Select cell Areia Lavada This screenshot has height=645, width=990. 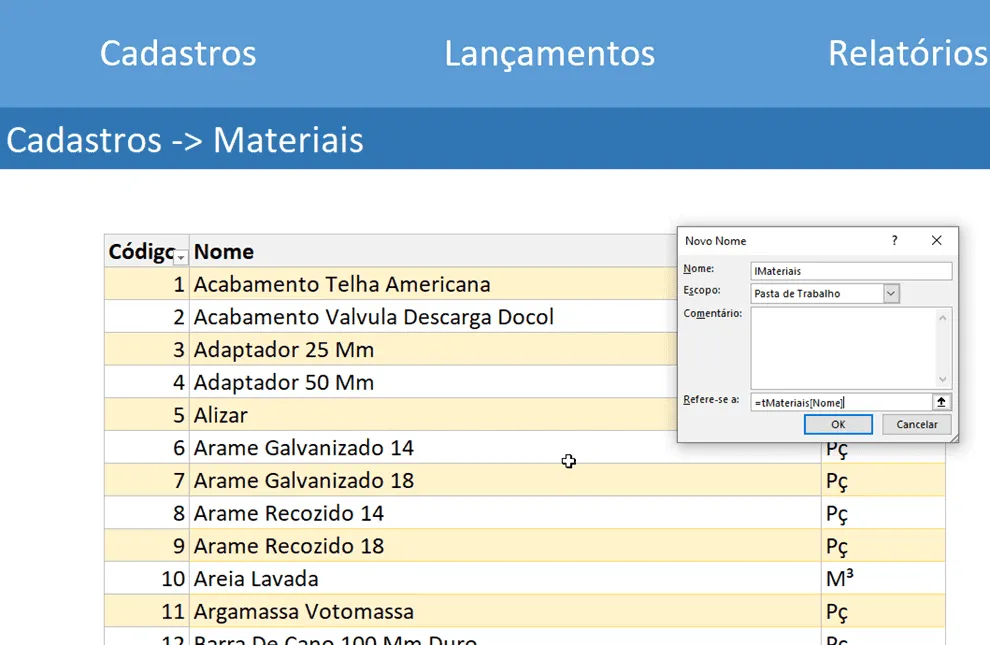click(505, 579)
